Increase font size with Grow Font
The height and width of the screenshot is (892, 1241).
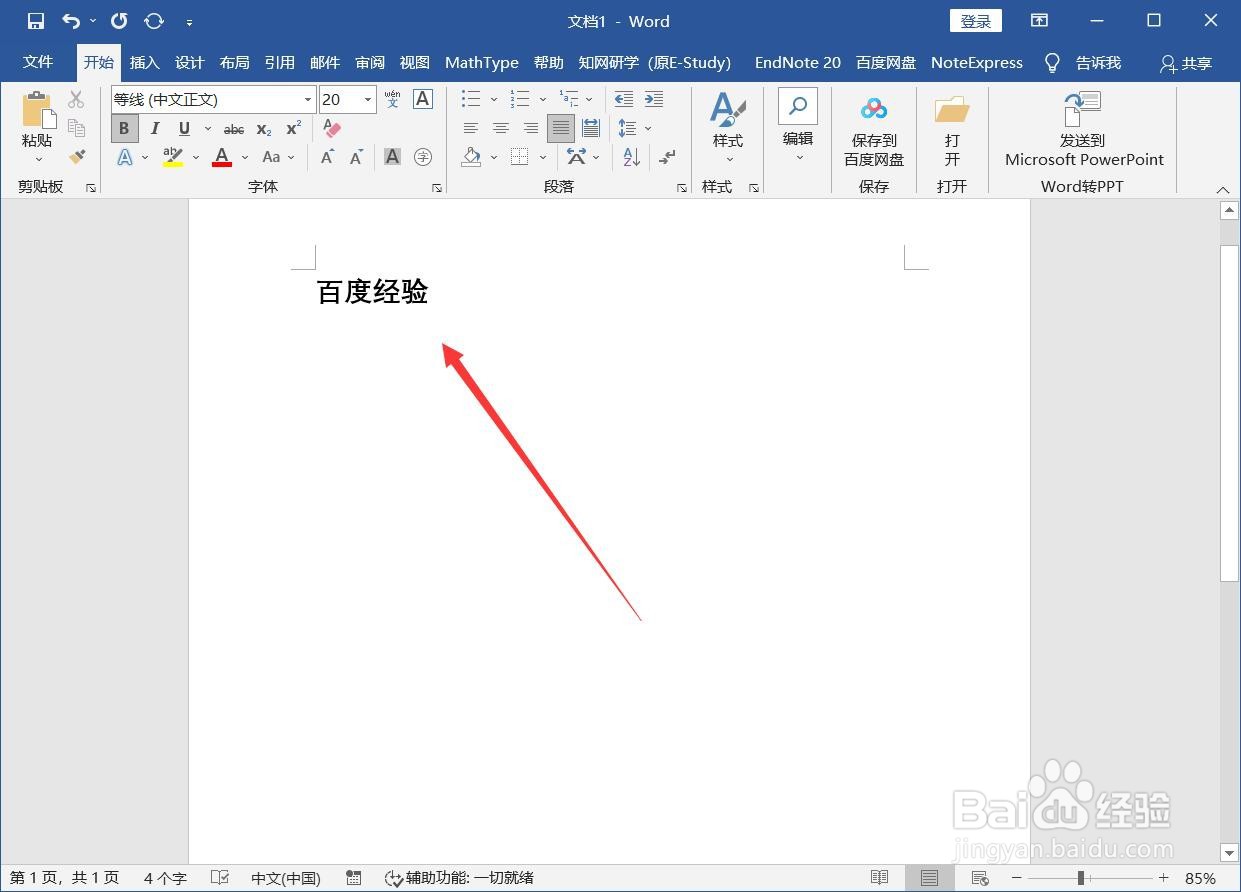click(x=327, y=157)
